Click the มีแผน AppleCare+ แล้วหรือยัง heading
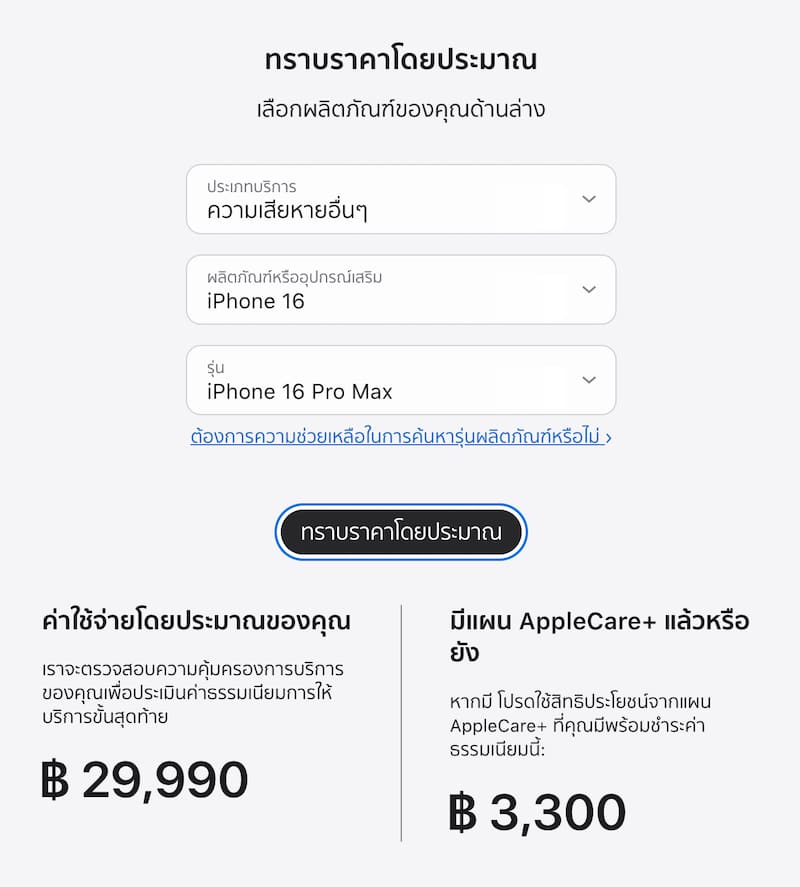800x887 pixels. coord(599,637)
